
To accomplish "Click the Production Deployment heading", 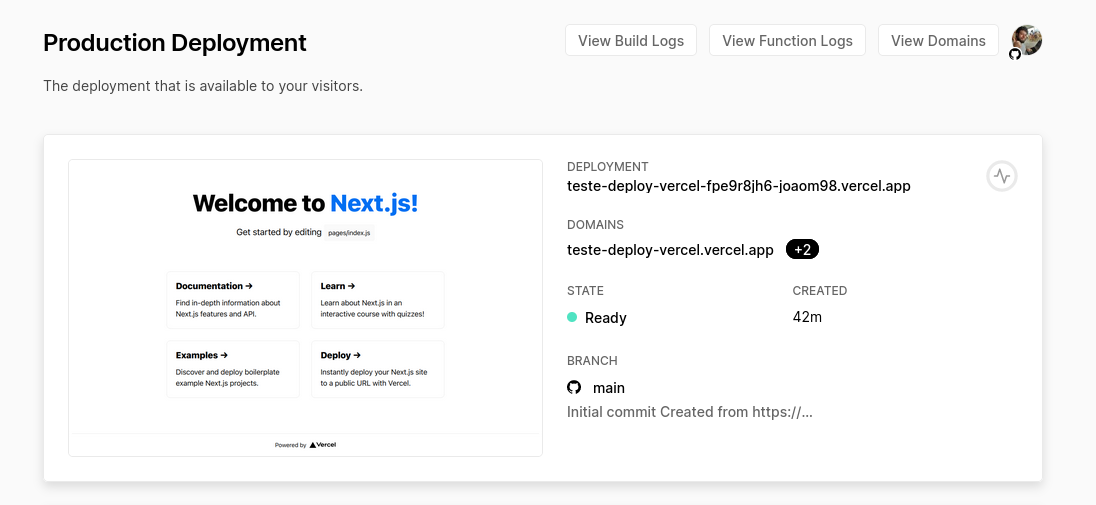I will click(x=175, y=43).
